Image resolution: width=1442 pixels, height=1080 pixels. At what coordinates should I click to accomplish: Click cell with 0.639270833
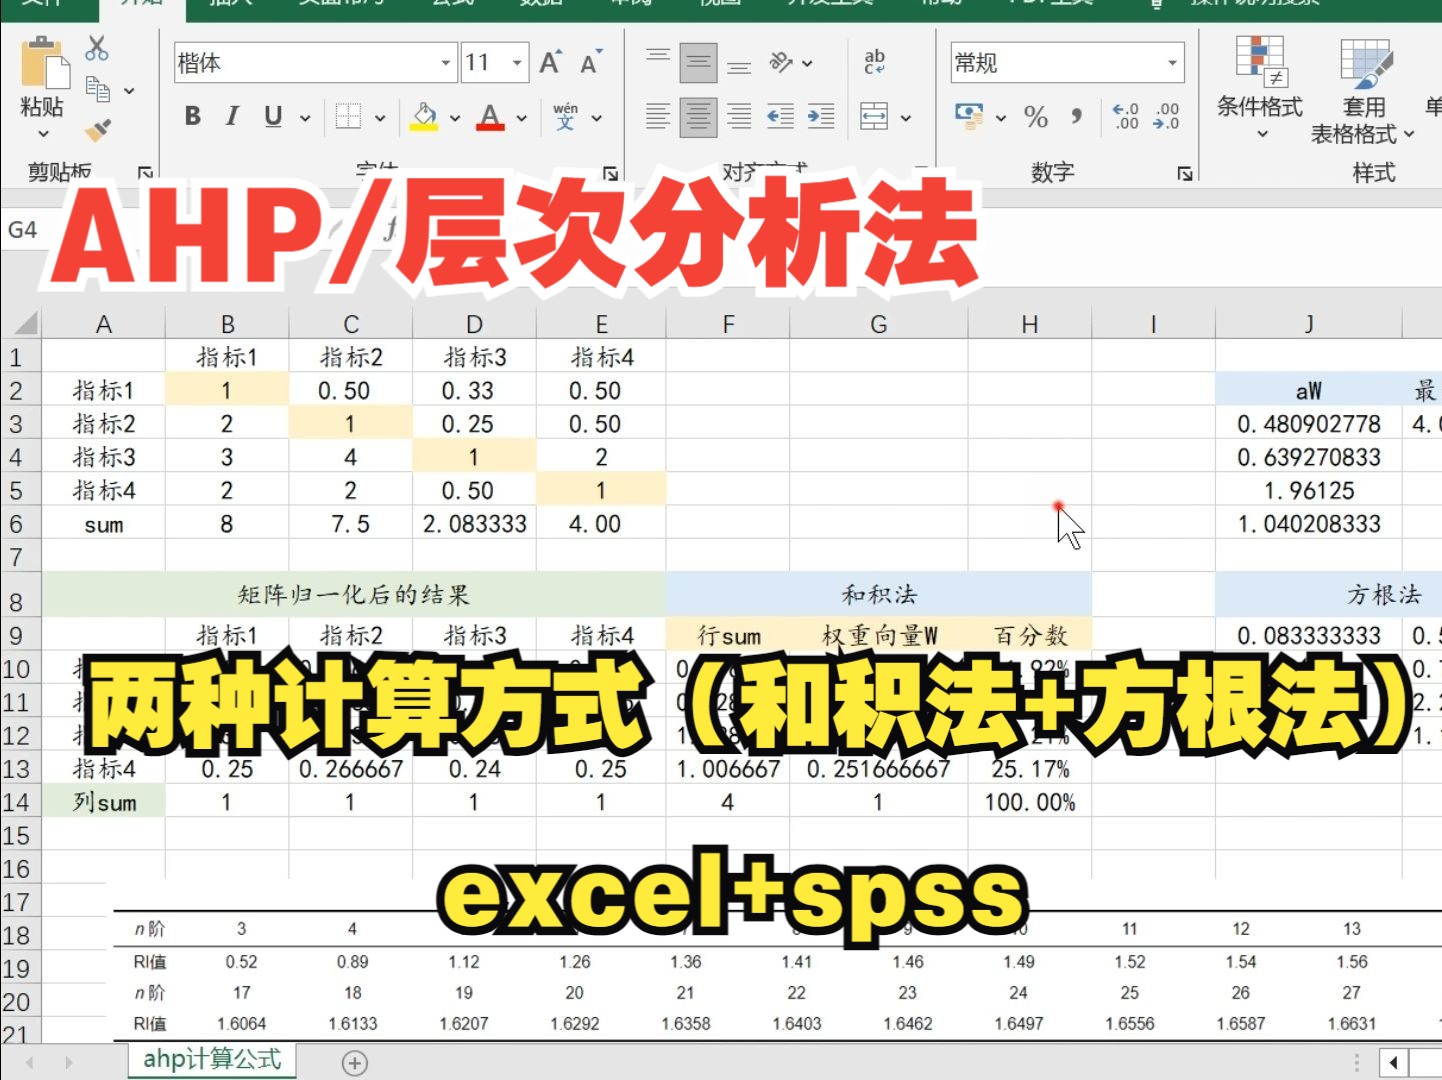pyautogui.click(x=1309, y=457)
